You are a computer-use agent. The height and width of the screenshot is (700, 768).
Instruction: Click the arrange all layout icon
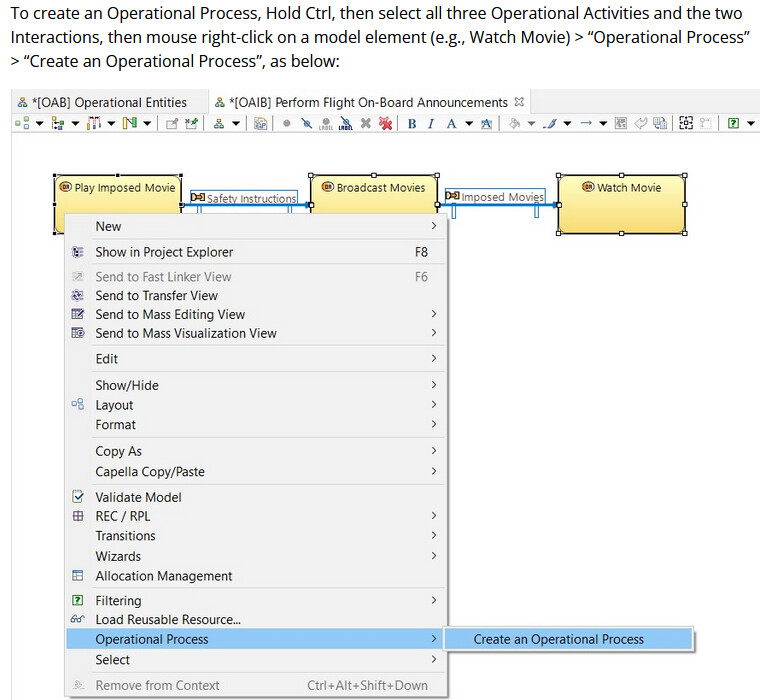coord(22,123)
